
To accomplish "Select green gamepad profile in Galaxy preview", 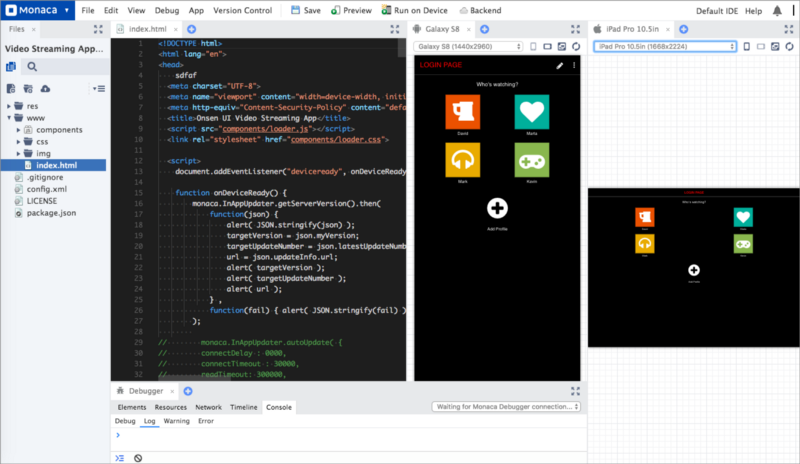I will click(532, 160).
